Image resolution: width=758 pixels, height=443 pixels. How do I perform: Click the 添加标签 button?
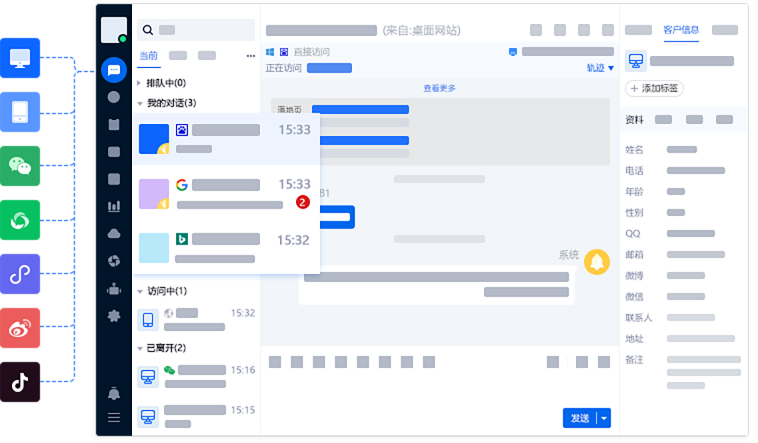pyautogui.click(x=654, y=89)
